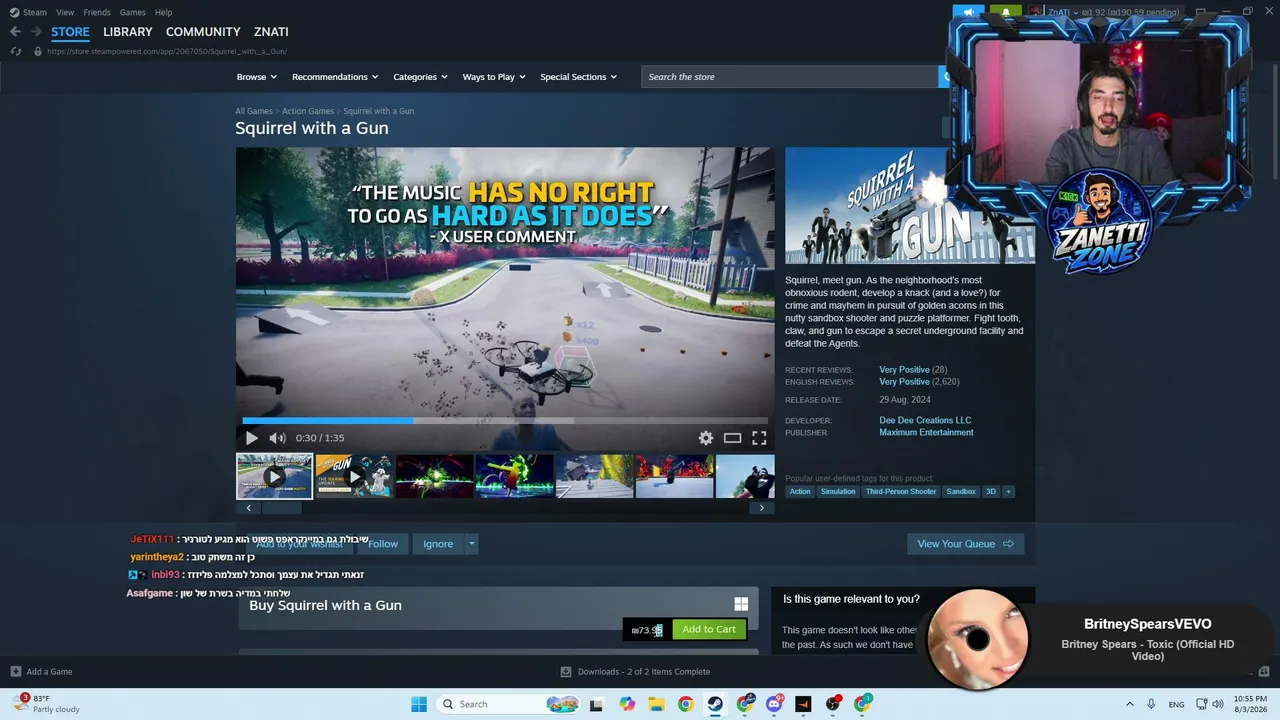The image size is (1280, 720).
Task: Open Copilot from the taskbar
Action: (x=627, y=704)
